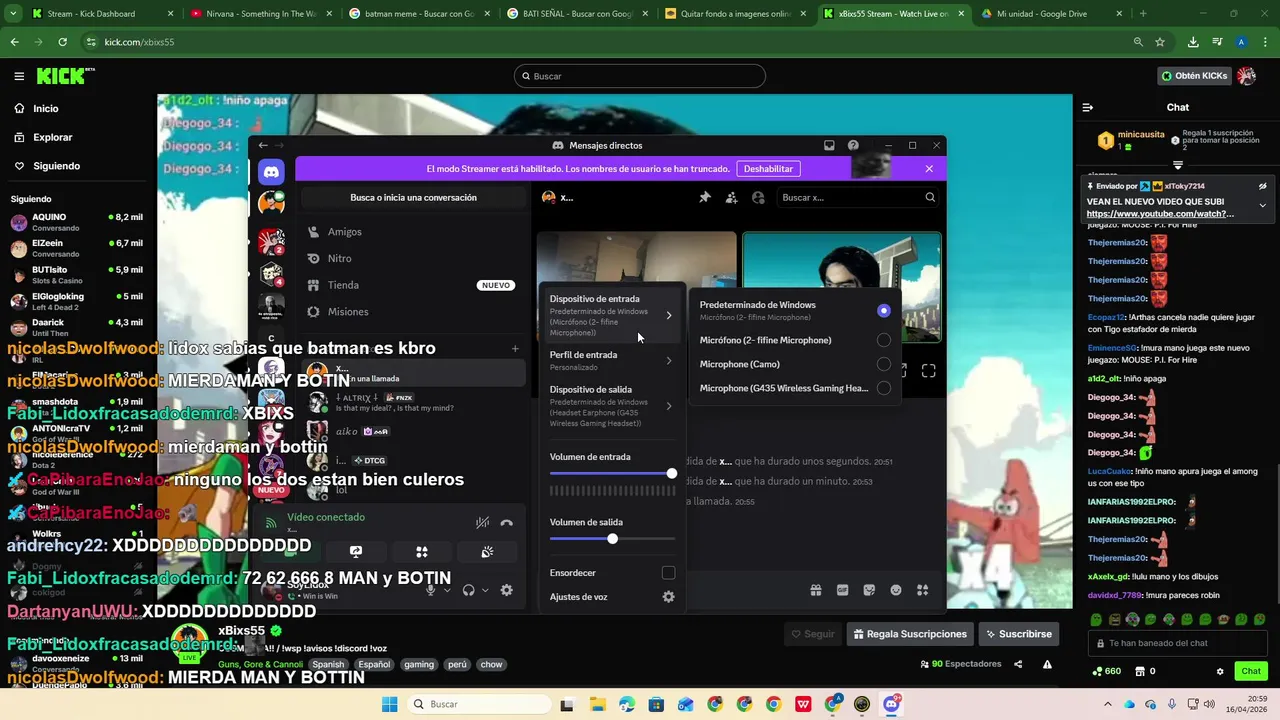
Task: Open the soundboard button in voice panel
Action: click(487, 551)
